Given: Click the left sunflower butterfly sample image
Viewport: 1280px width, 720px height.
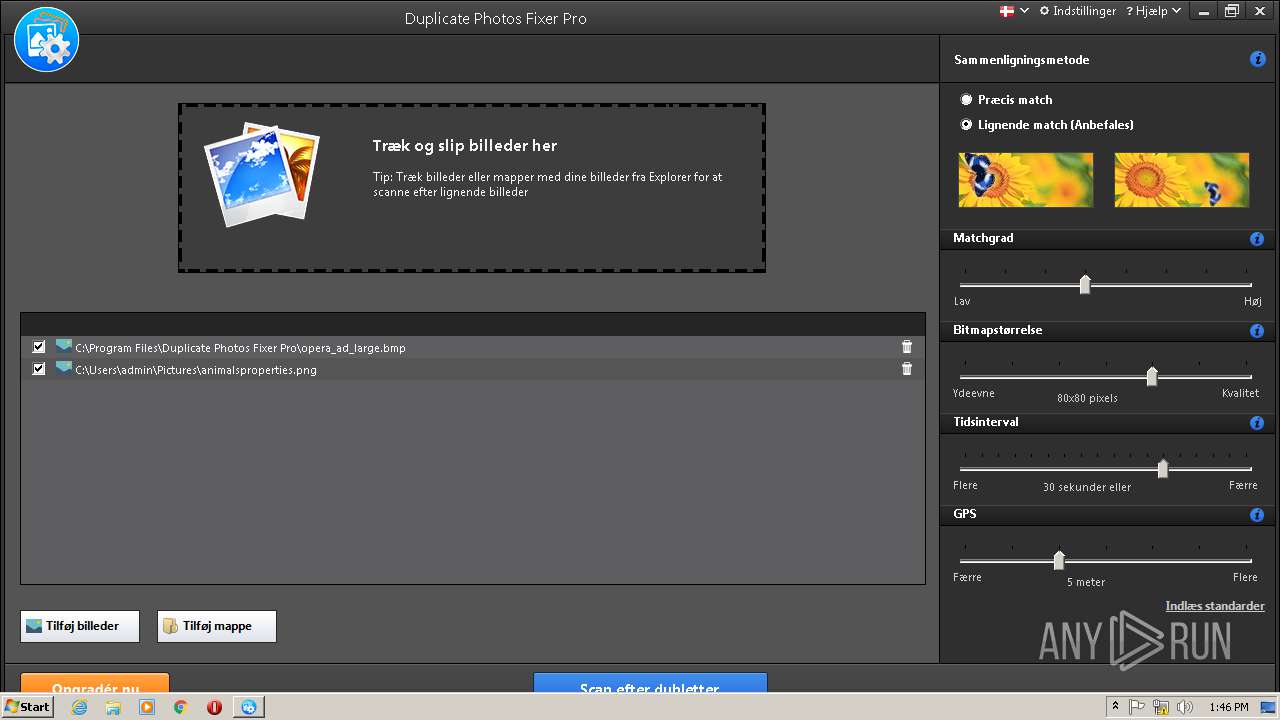Looking at the screenshot, I should pyautogui.click(x=1026, y=180).
